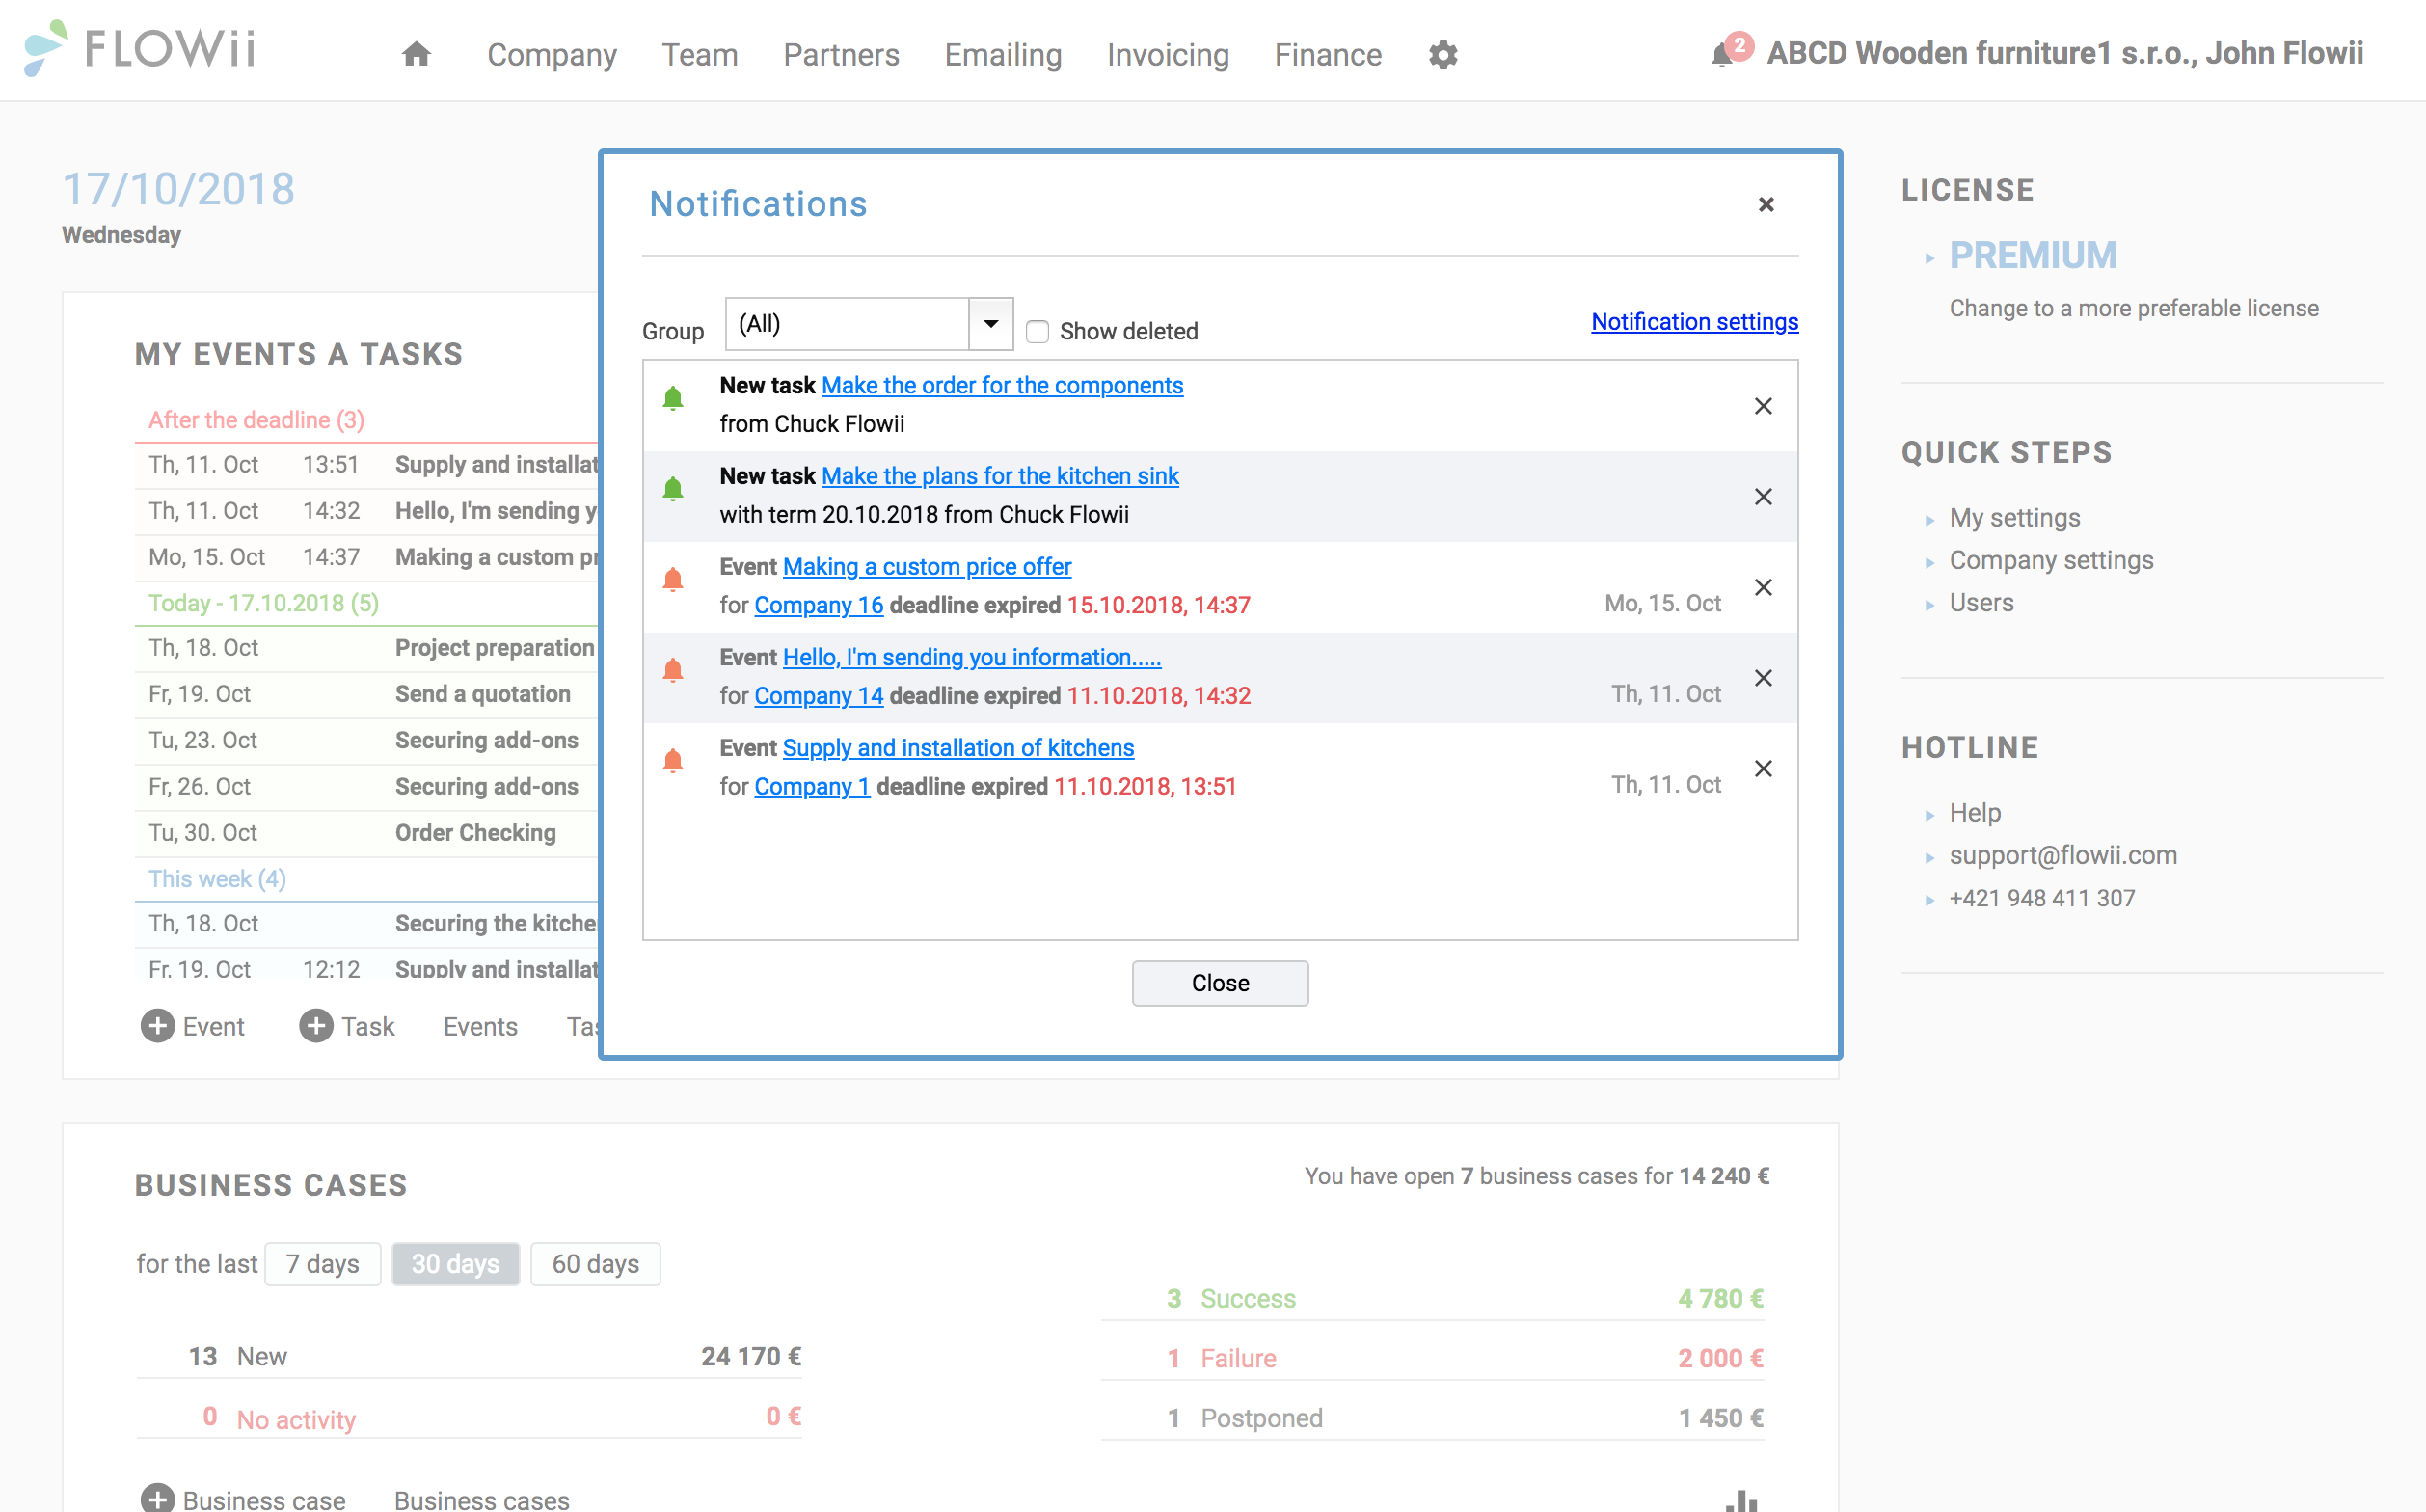Viewport: 2426px width, 1512px height.
Task: Open Company settings quick step
Action: [2051, 560]
